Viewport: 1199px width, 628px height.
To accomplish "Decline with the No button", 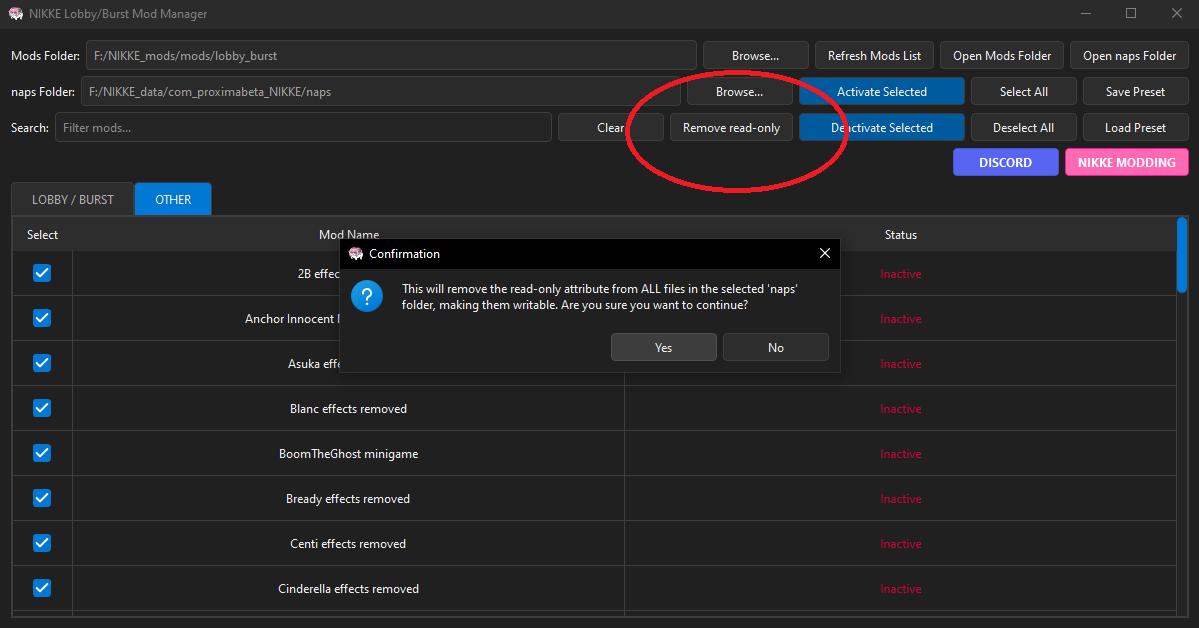I will [775, 347].
